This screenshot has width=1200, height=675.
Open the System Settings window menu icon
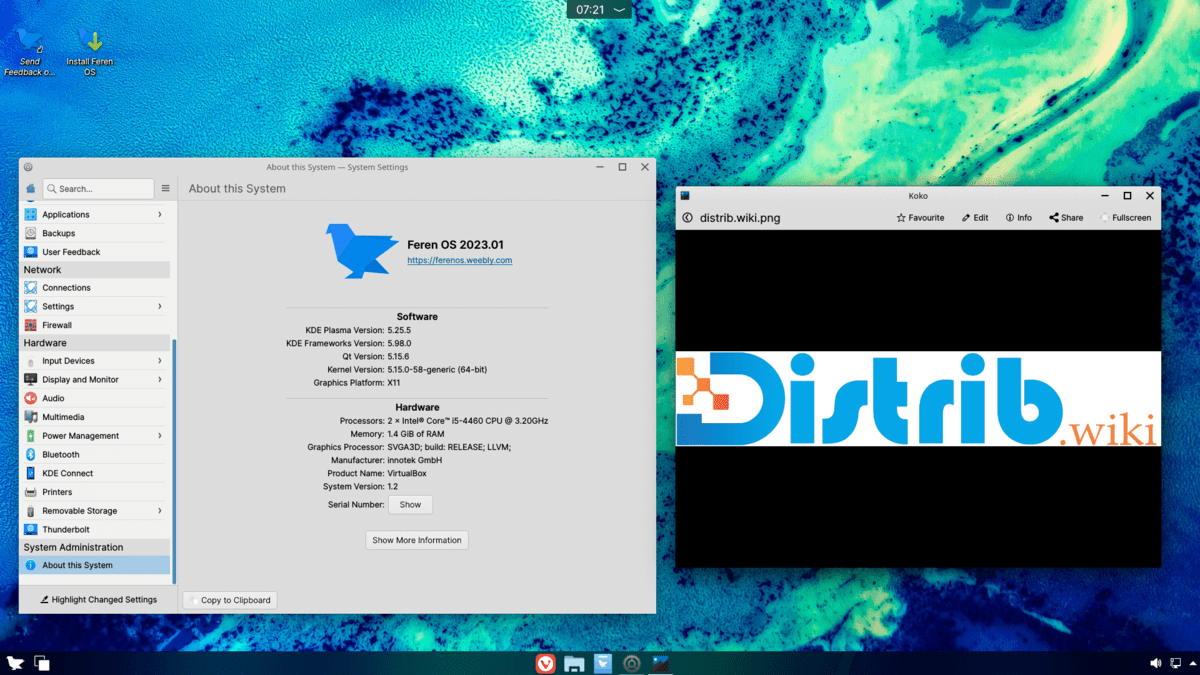click(x=28, y=167)
